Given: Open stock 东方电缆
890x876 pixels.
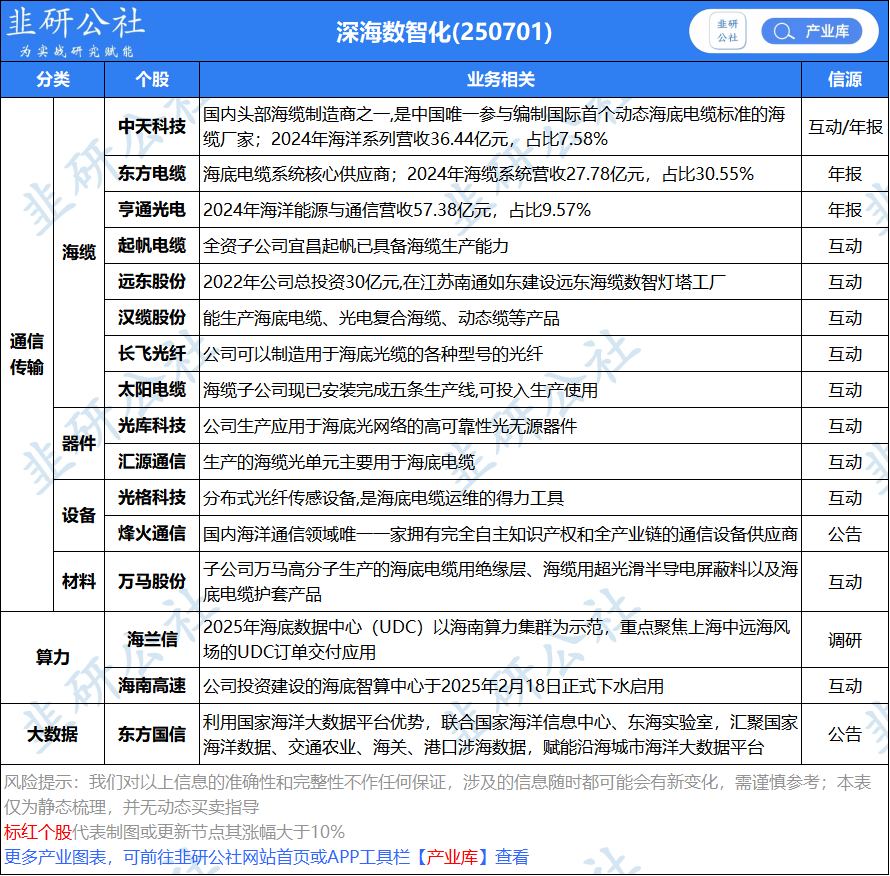Looking at the screenshot, I should click(x=152, y=174).
